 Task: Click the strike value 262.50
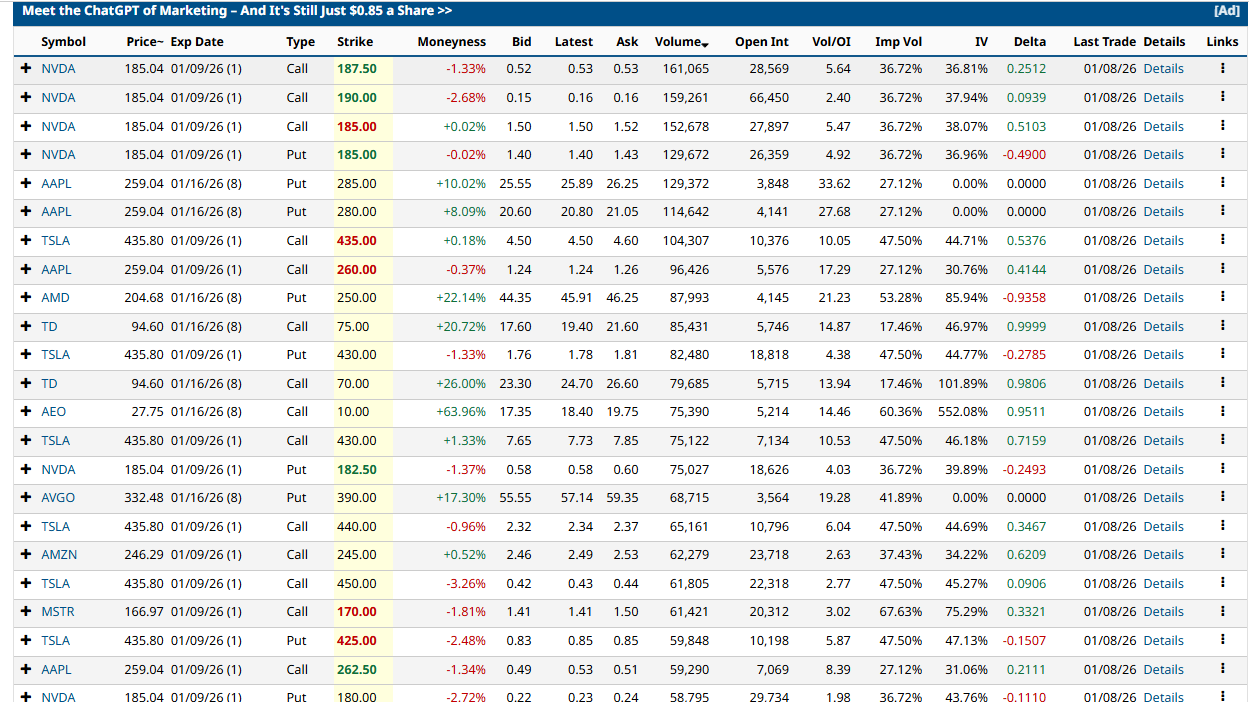[357, 670]
